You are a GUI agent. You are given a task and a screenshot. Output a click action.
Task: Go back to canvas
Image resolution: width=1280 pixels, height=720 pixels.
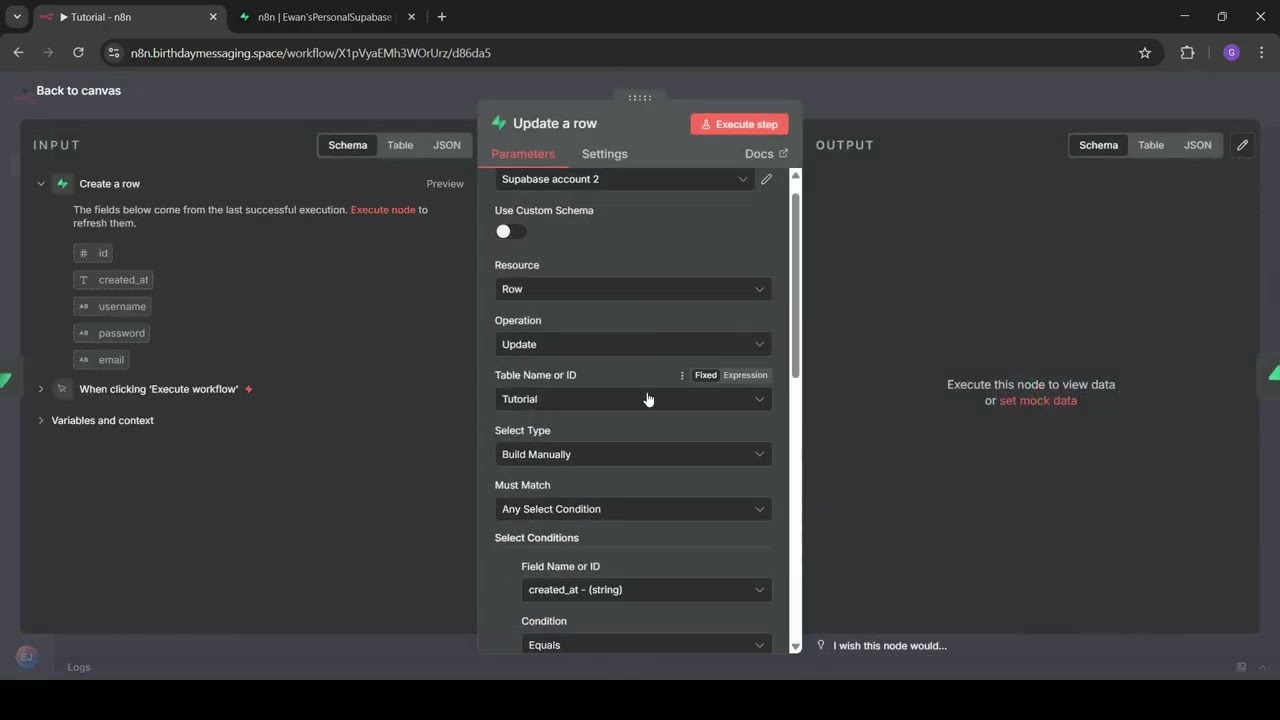[x=78, y=90]
